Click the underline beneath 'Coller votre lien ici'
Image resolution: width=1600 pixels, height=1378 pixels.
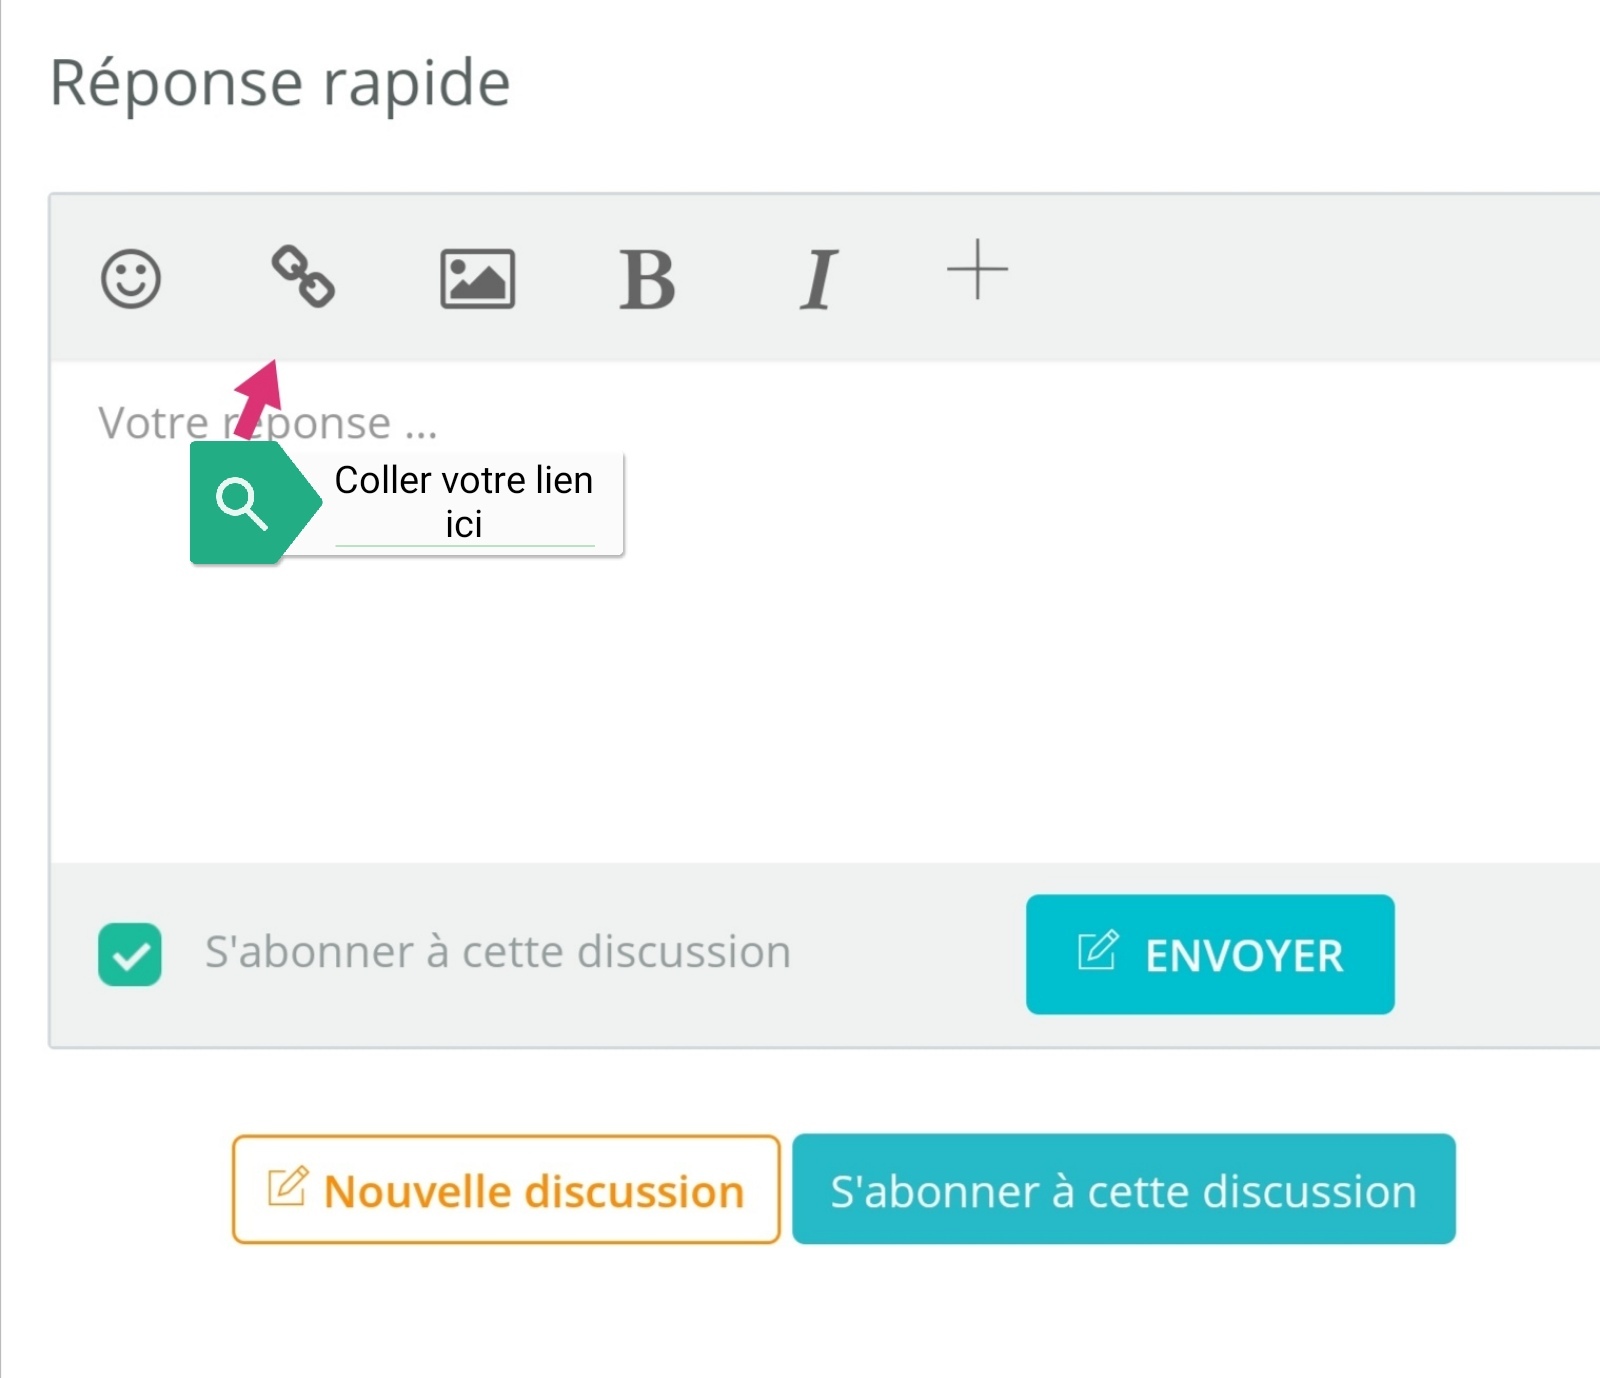(464, 546)
